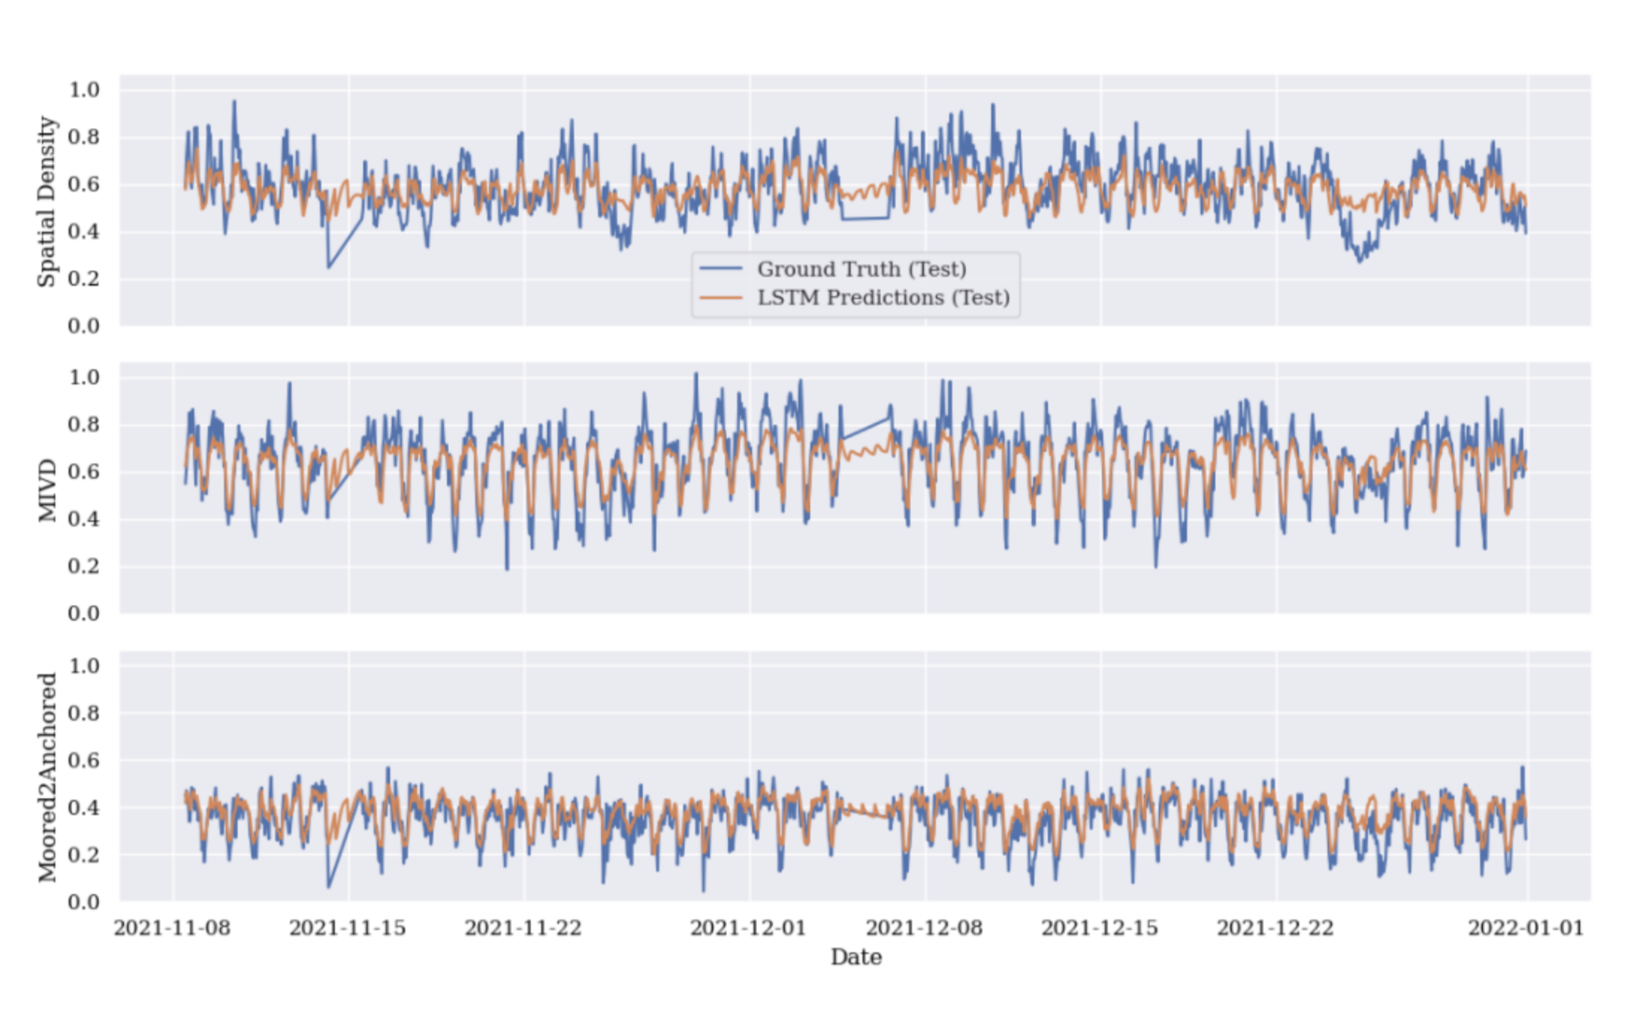Image resolution: width=1648 pixels, height=1012 pixels.
Task: Click the 'Ground Truth (Test)' legend label
Action: 861,269
